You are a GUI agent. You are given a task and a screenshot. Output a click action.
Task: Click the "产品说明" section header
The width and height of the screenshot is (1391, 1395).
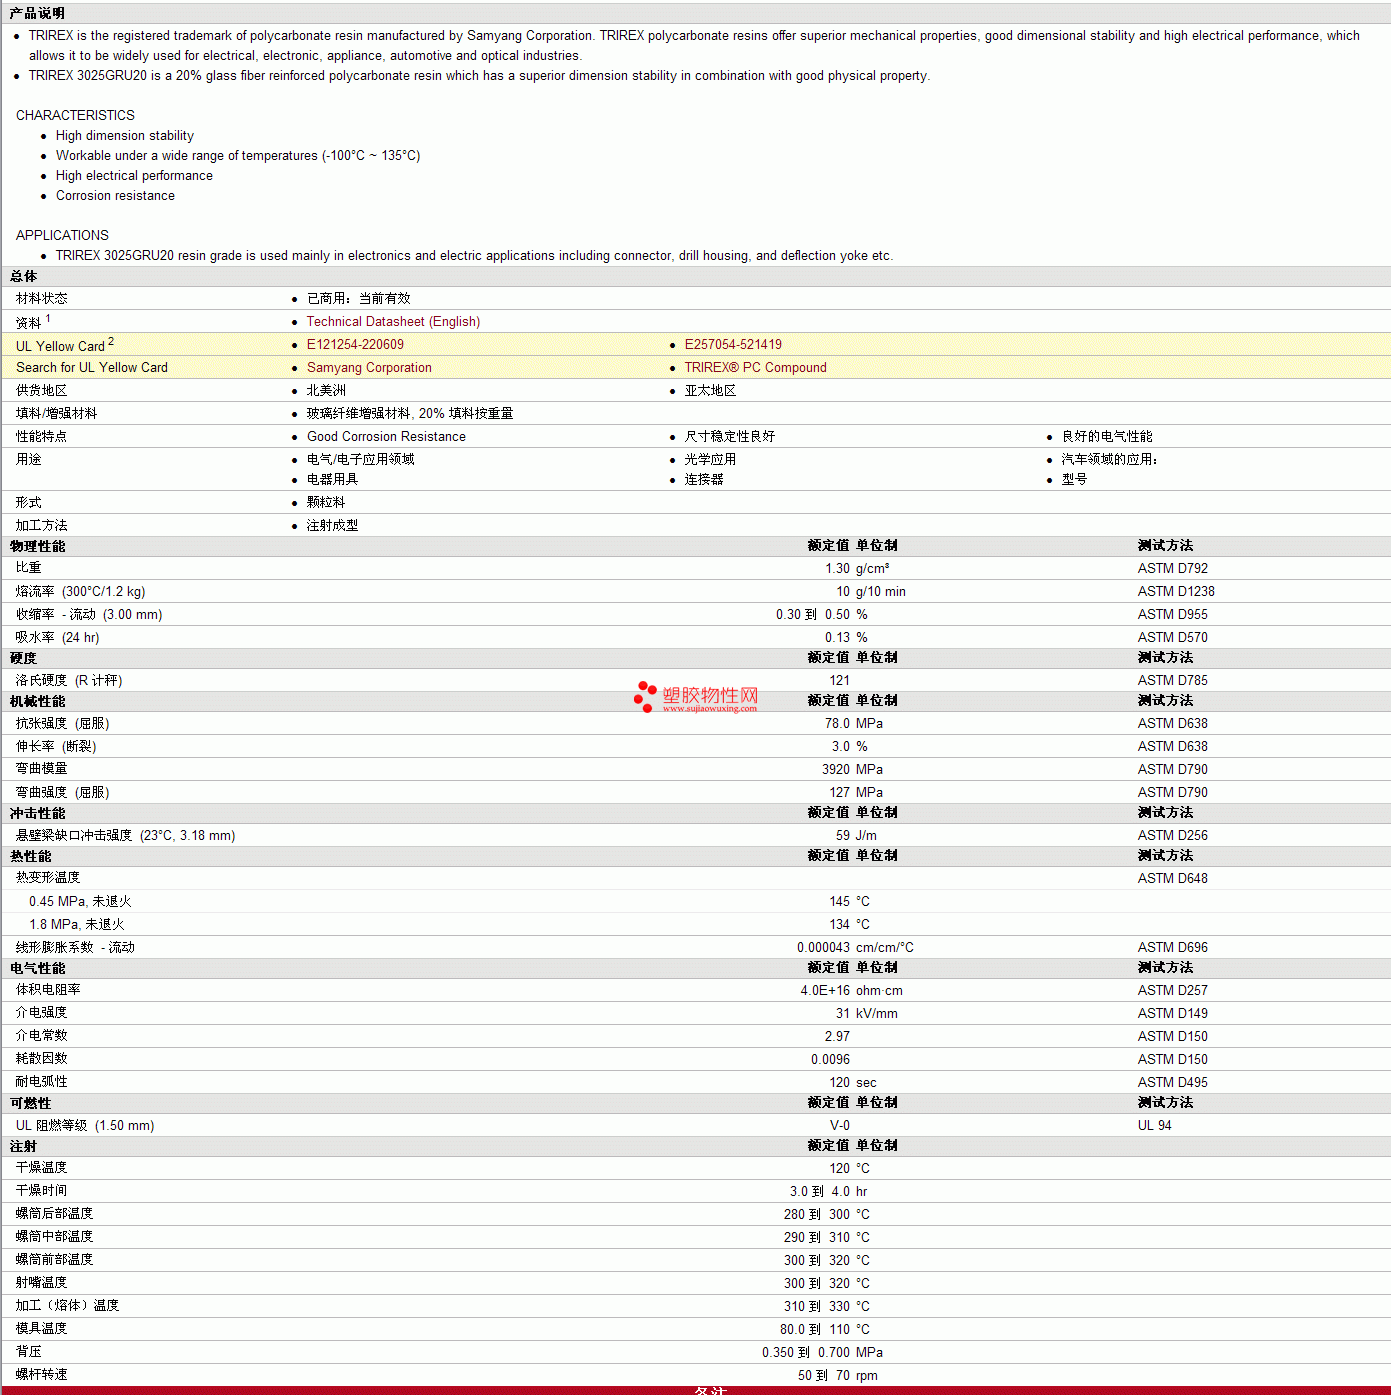[x=37, y=13]
